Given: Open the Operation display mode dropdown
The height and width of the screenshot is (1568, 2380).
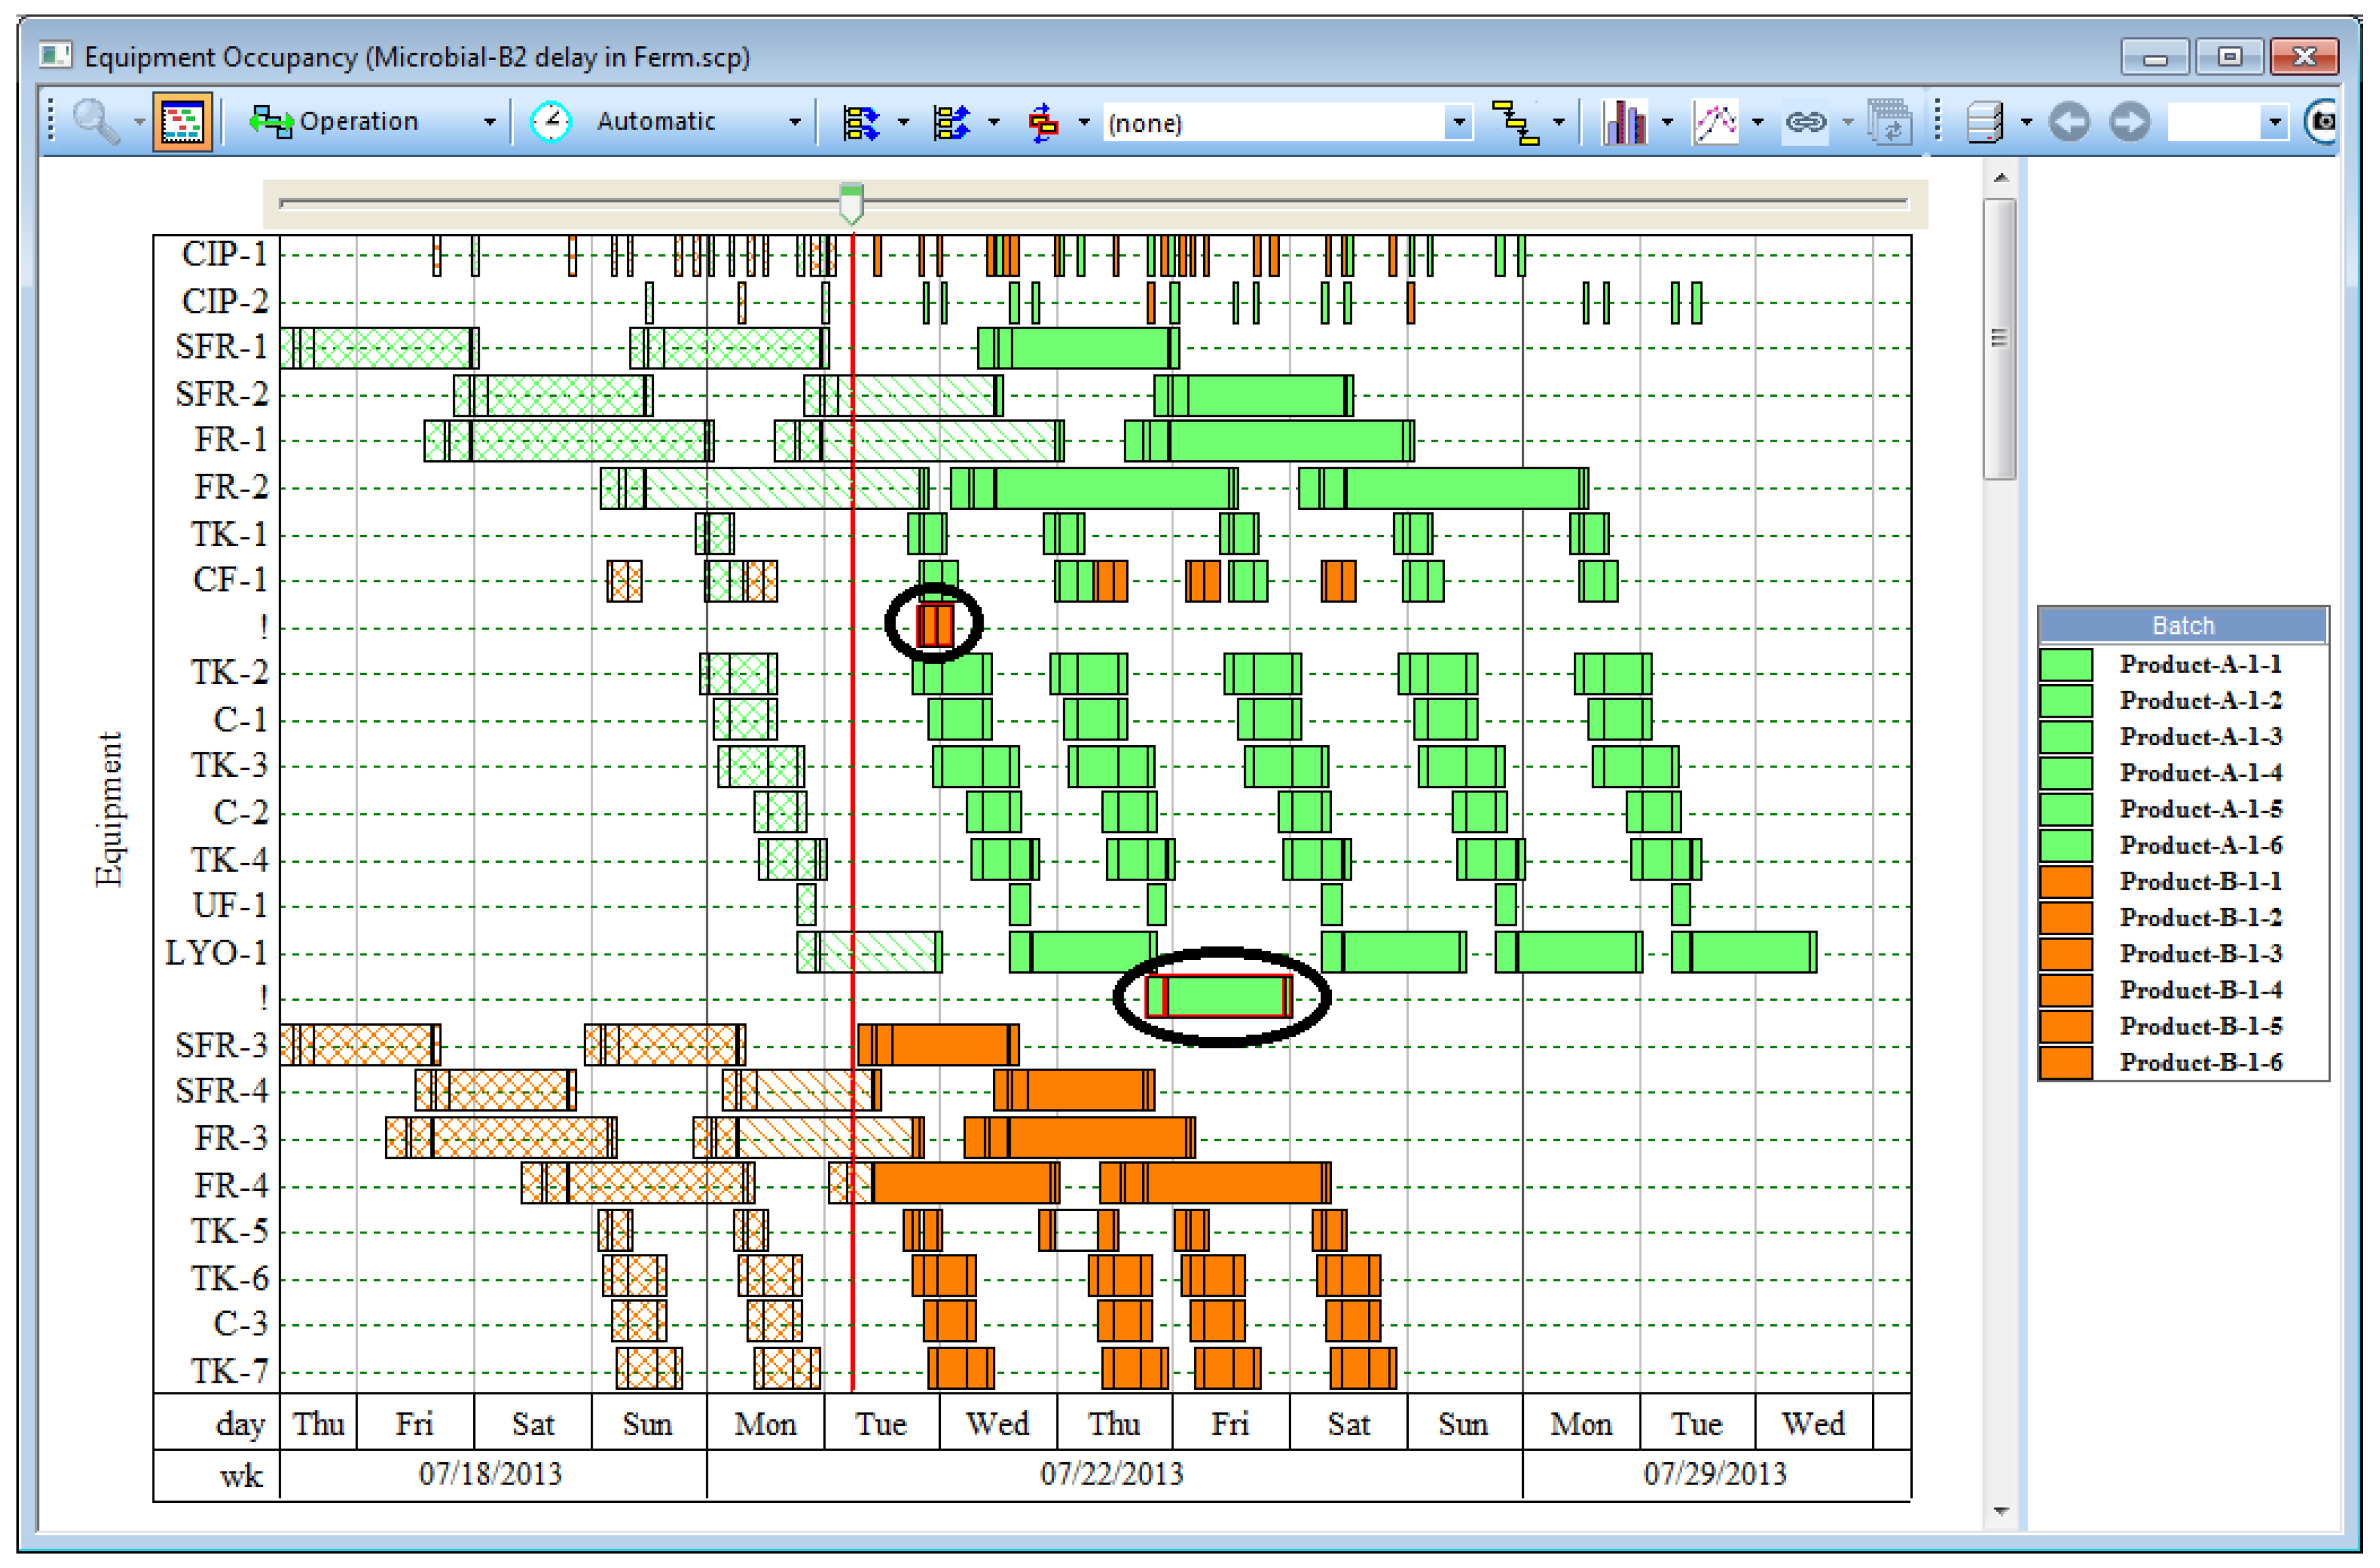Looking at the screenshot, I should tap(489, 122).
